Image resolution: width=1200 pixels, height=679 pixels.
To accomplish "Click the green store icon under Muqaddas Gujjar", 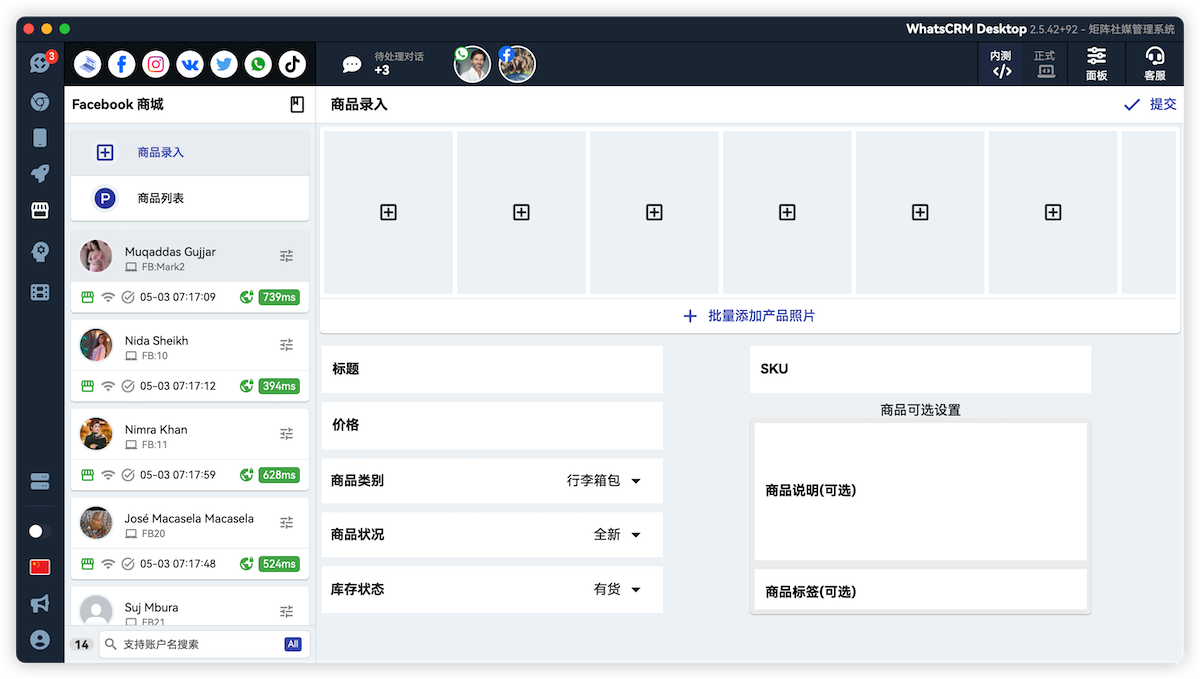I will [x=85, y=296].
